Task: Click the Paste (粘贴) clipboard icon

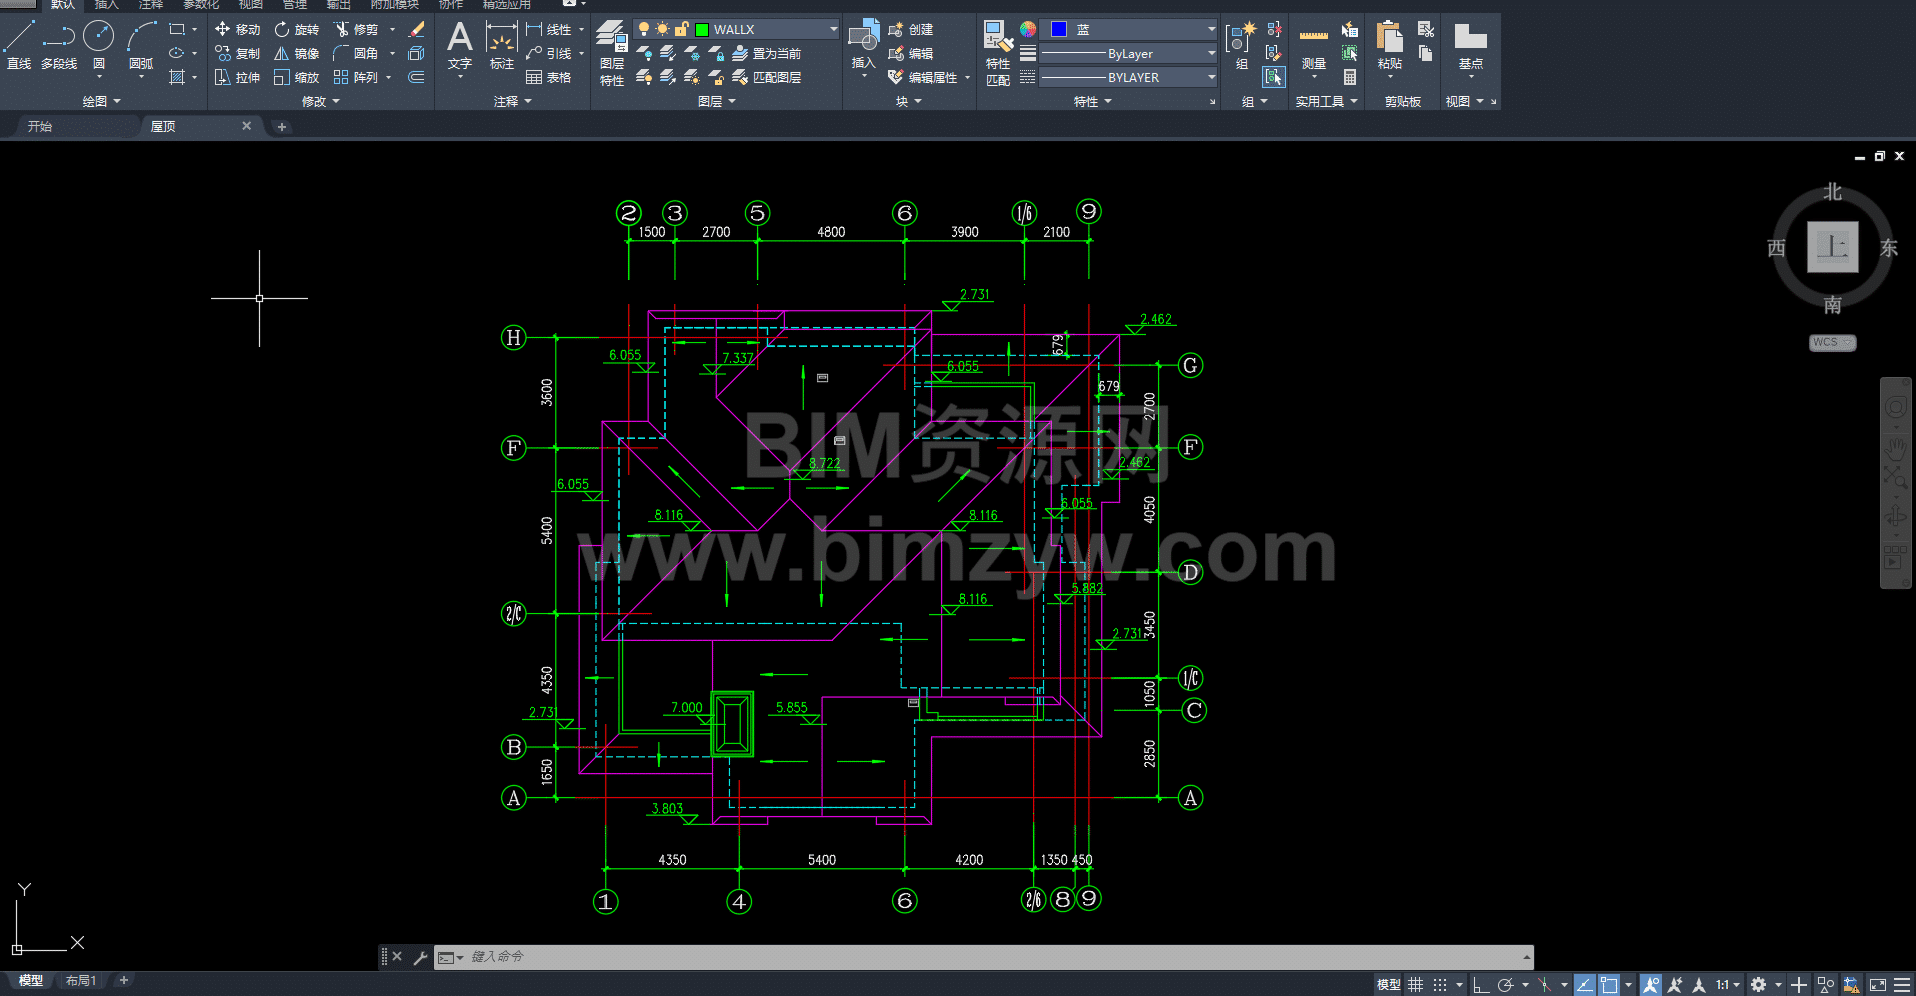Action: click(1389, 46)
